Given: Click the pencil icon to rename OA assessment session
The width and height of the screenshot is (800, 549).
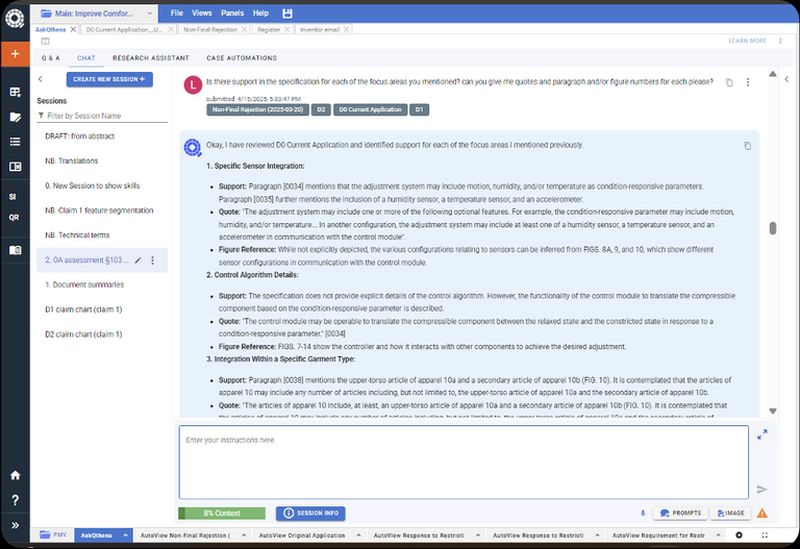Looking at the screenshot, I should pos(137,260).
